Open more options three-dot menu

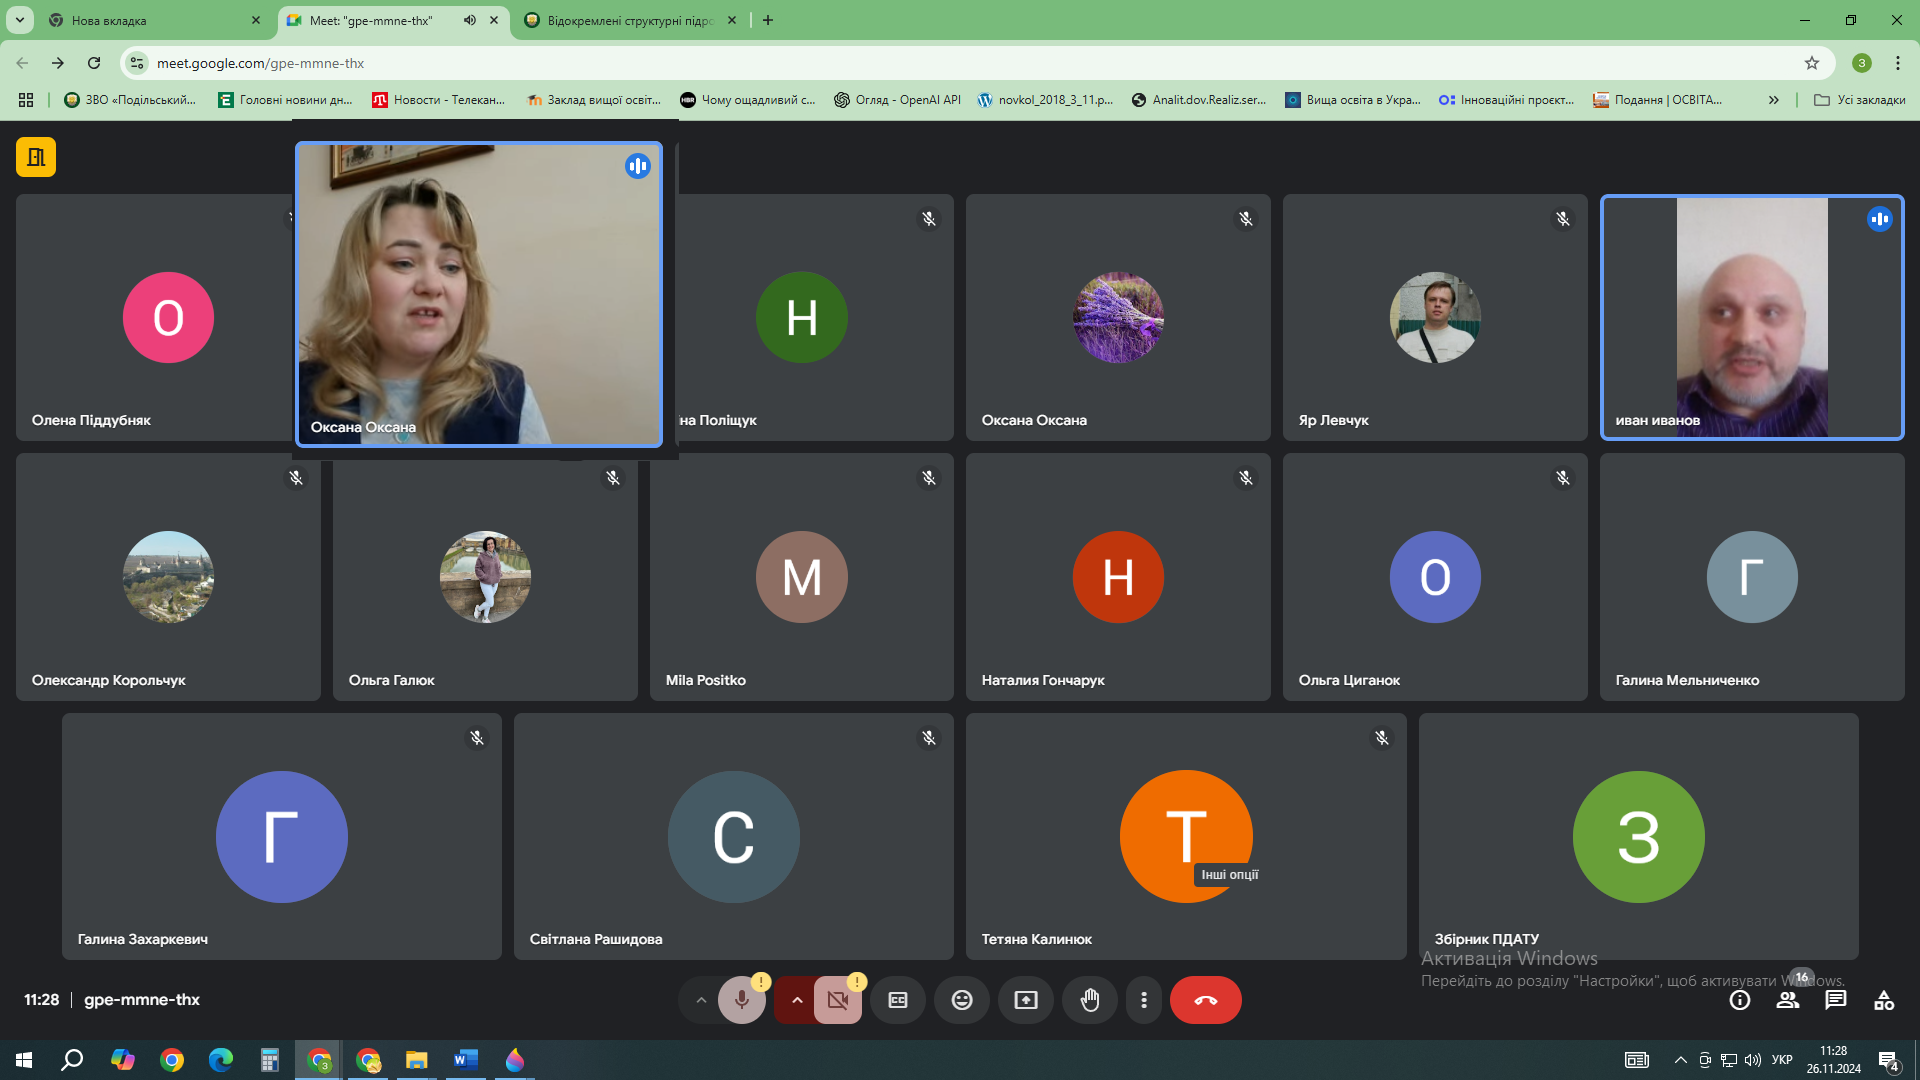[x=1144, y=1000]
